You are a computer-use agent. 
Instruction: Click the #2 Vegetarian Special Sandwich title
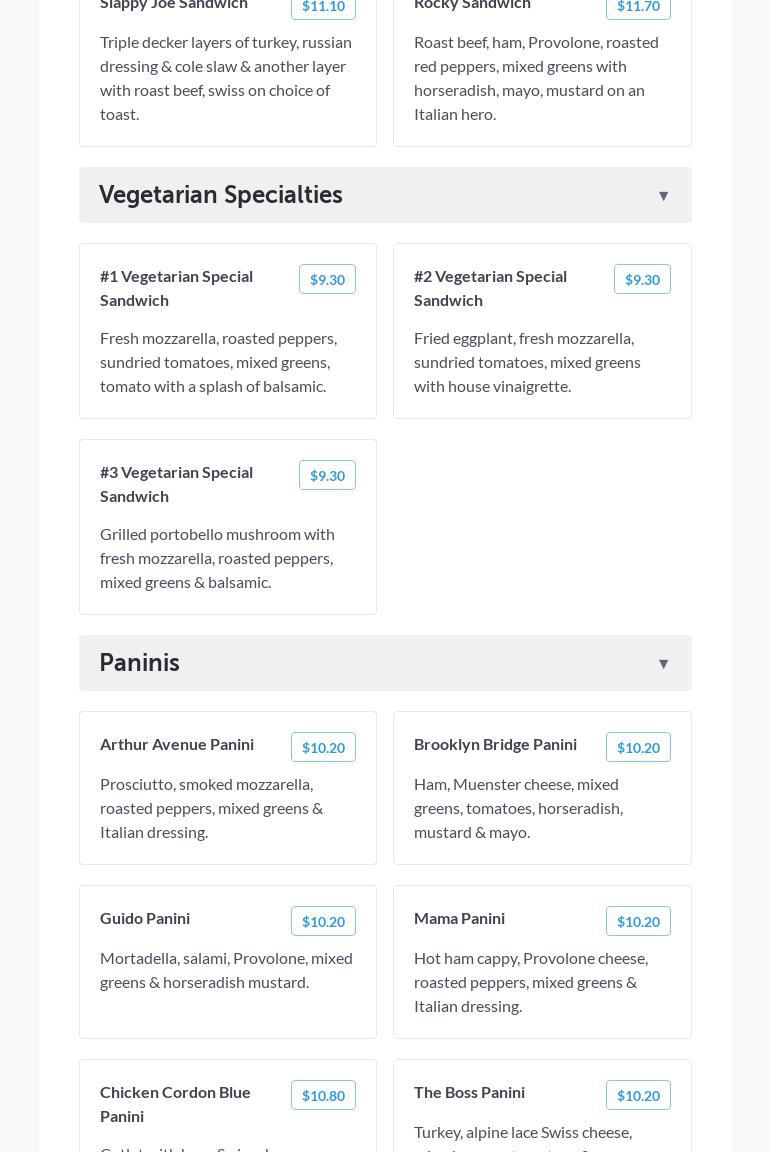[x=490, y=288]
